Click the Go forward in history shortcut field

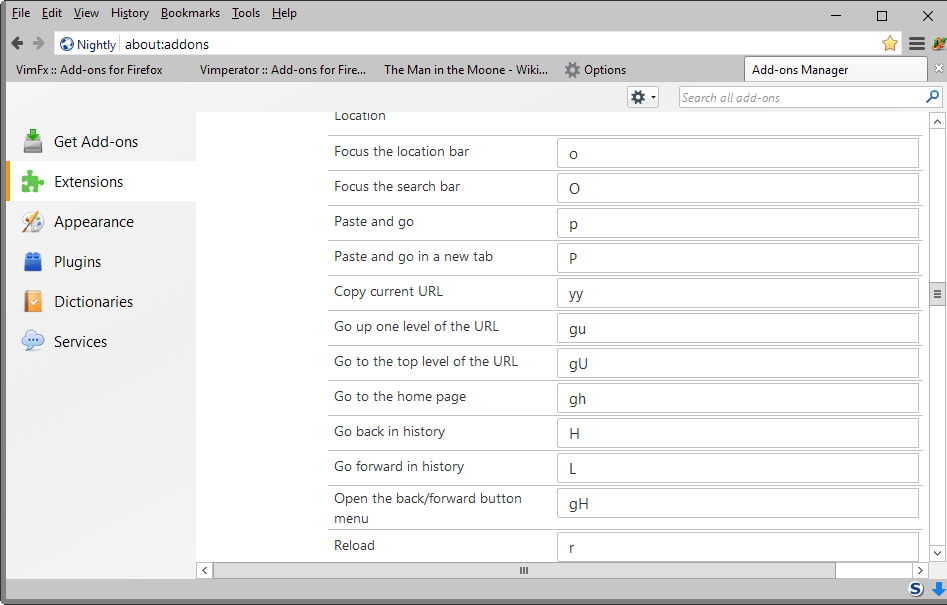pyautogui.click(x=737, y=469)
